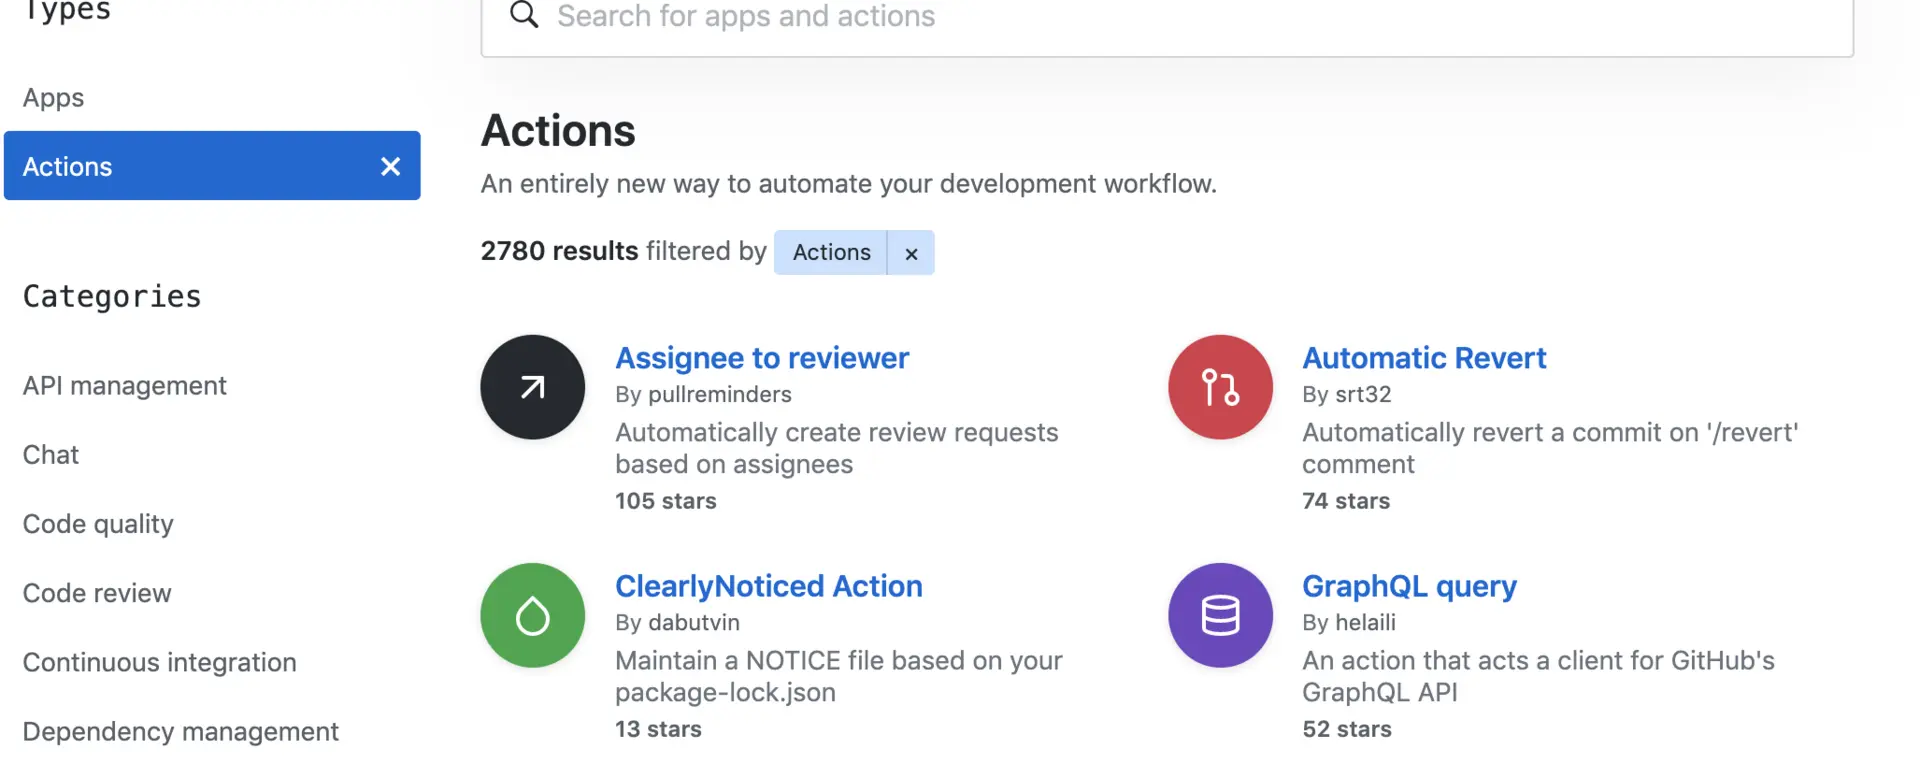Filter by API management category

pyautogui.click(x=125, y=385)
